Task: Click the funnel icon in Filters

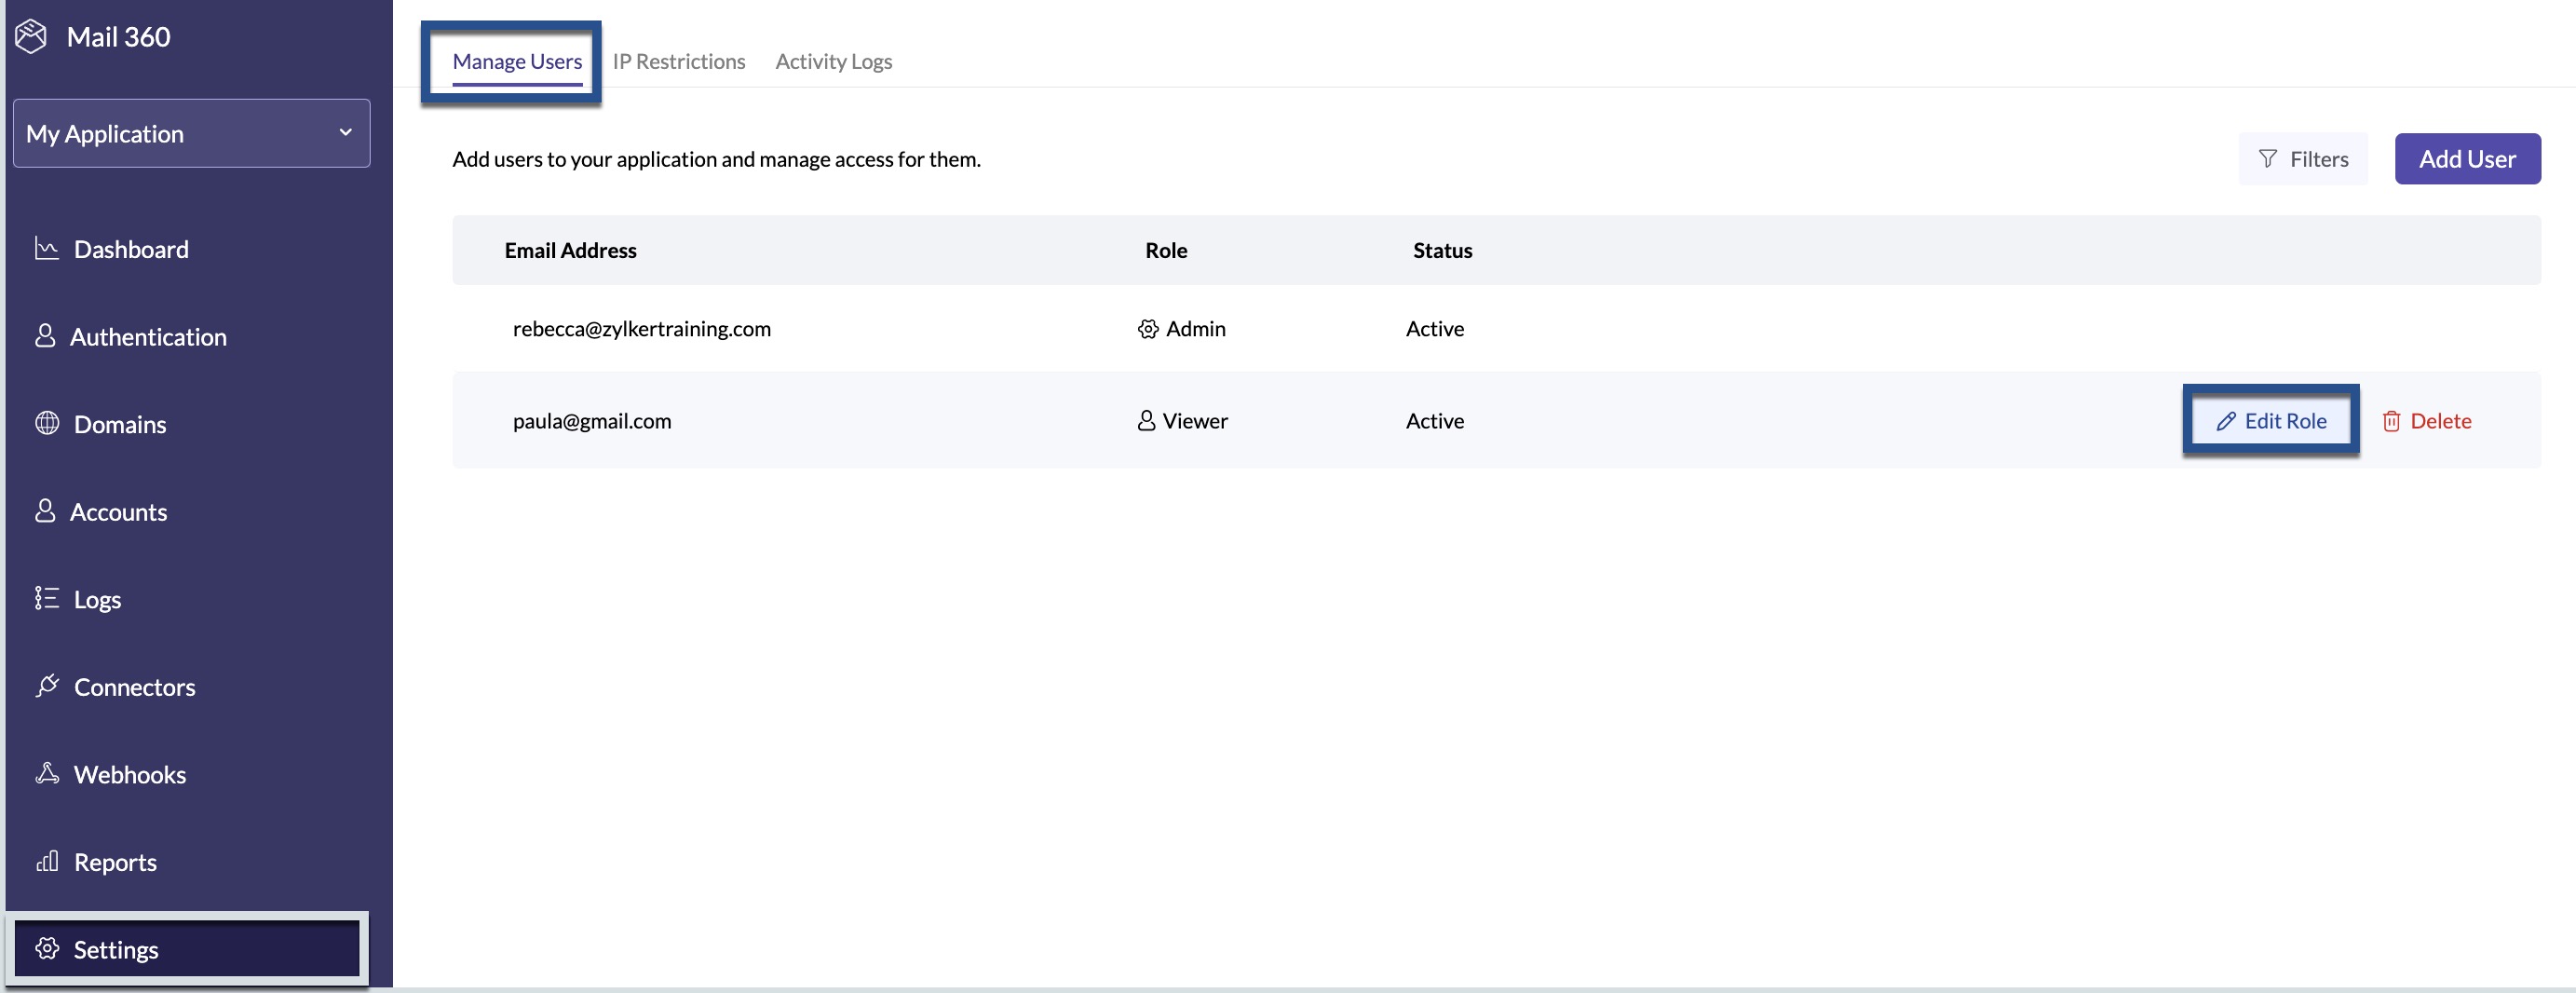Action: coord(2268,159)
